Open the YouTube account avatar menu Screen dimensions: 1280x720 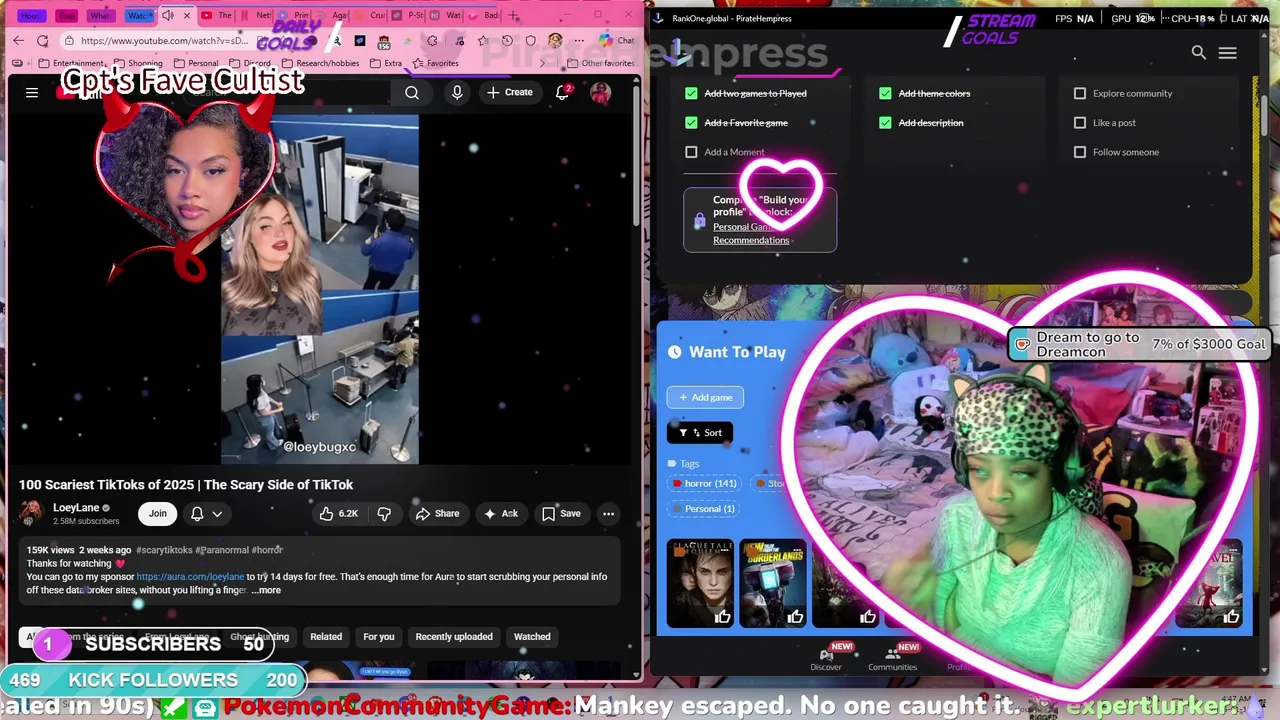tap(600, 93)
